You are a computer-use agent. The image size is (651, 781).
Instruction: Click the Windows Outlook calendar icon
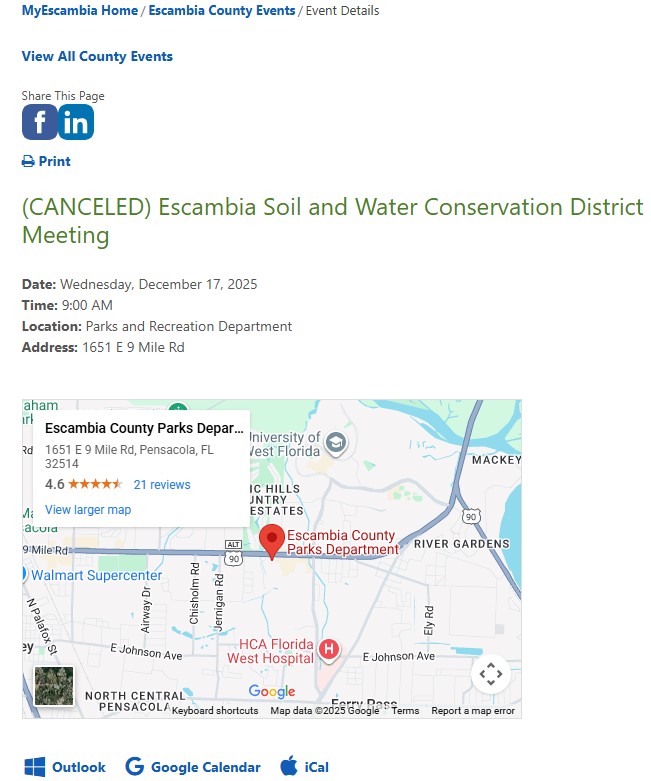coord(35,767)
